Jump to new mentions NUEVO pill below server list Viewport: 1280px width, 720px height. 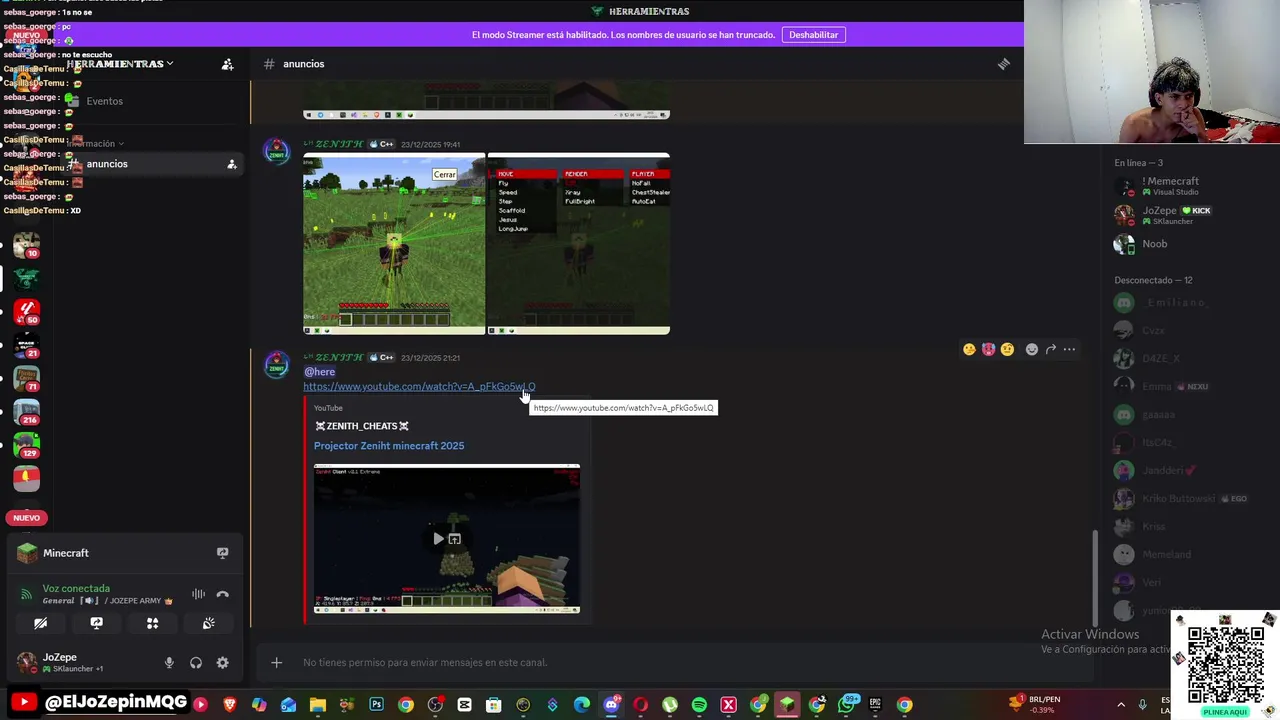click(27, 518)
